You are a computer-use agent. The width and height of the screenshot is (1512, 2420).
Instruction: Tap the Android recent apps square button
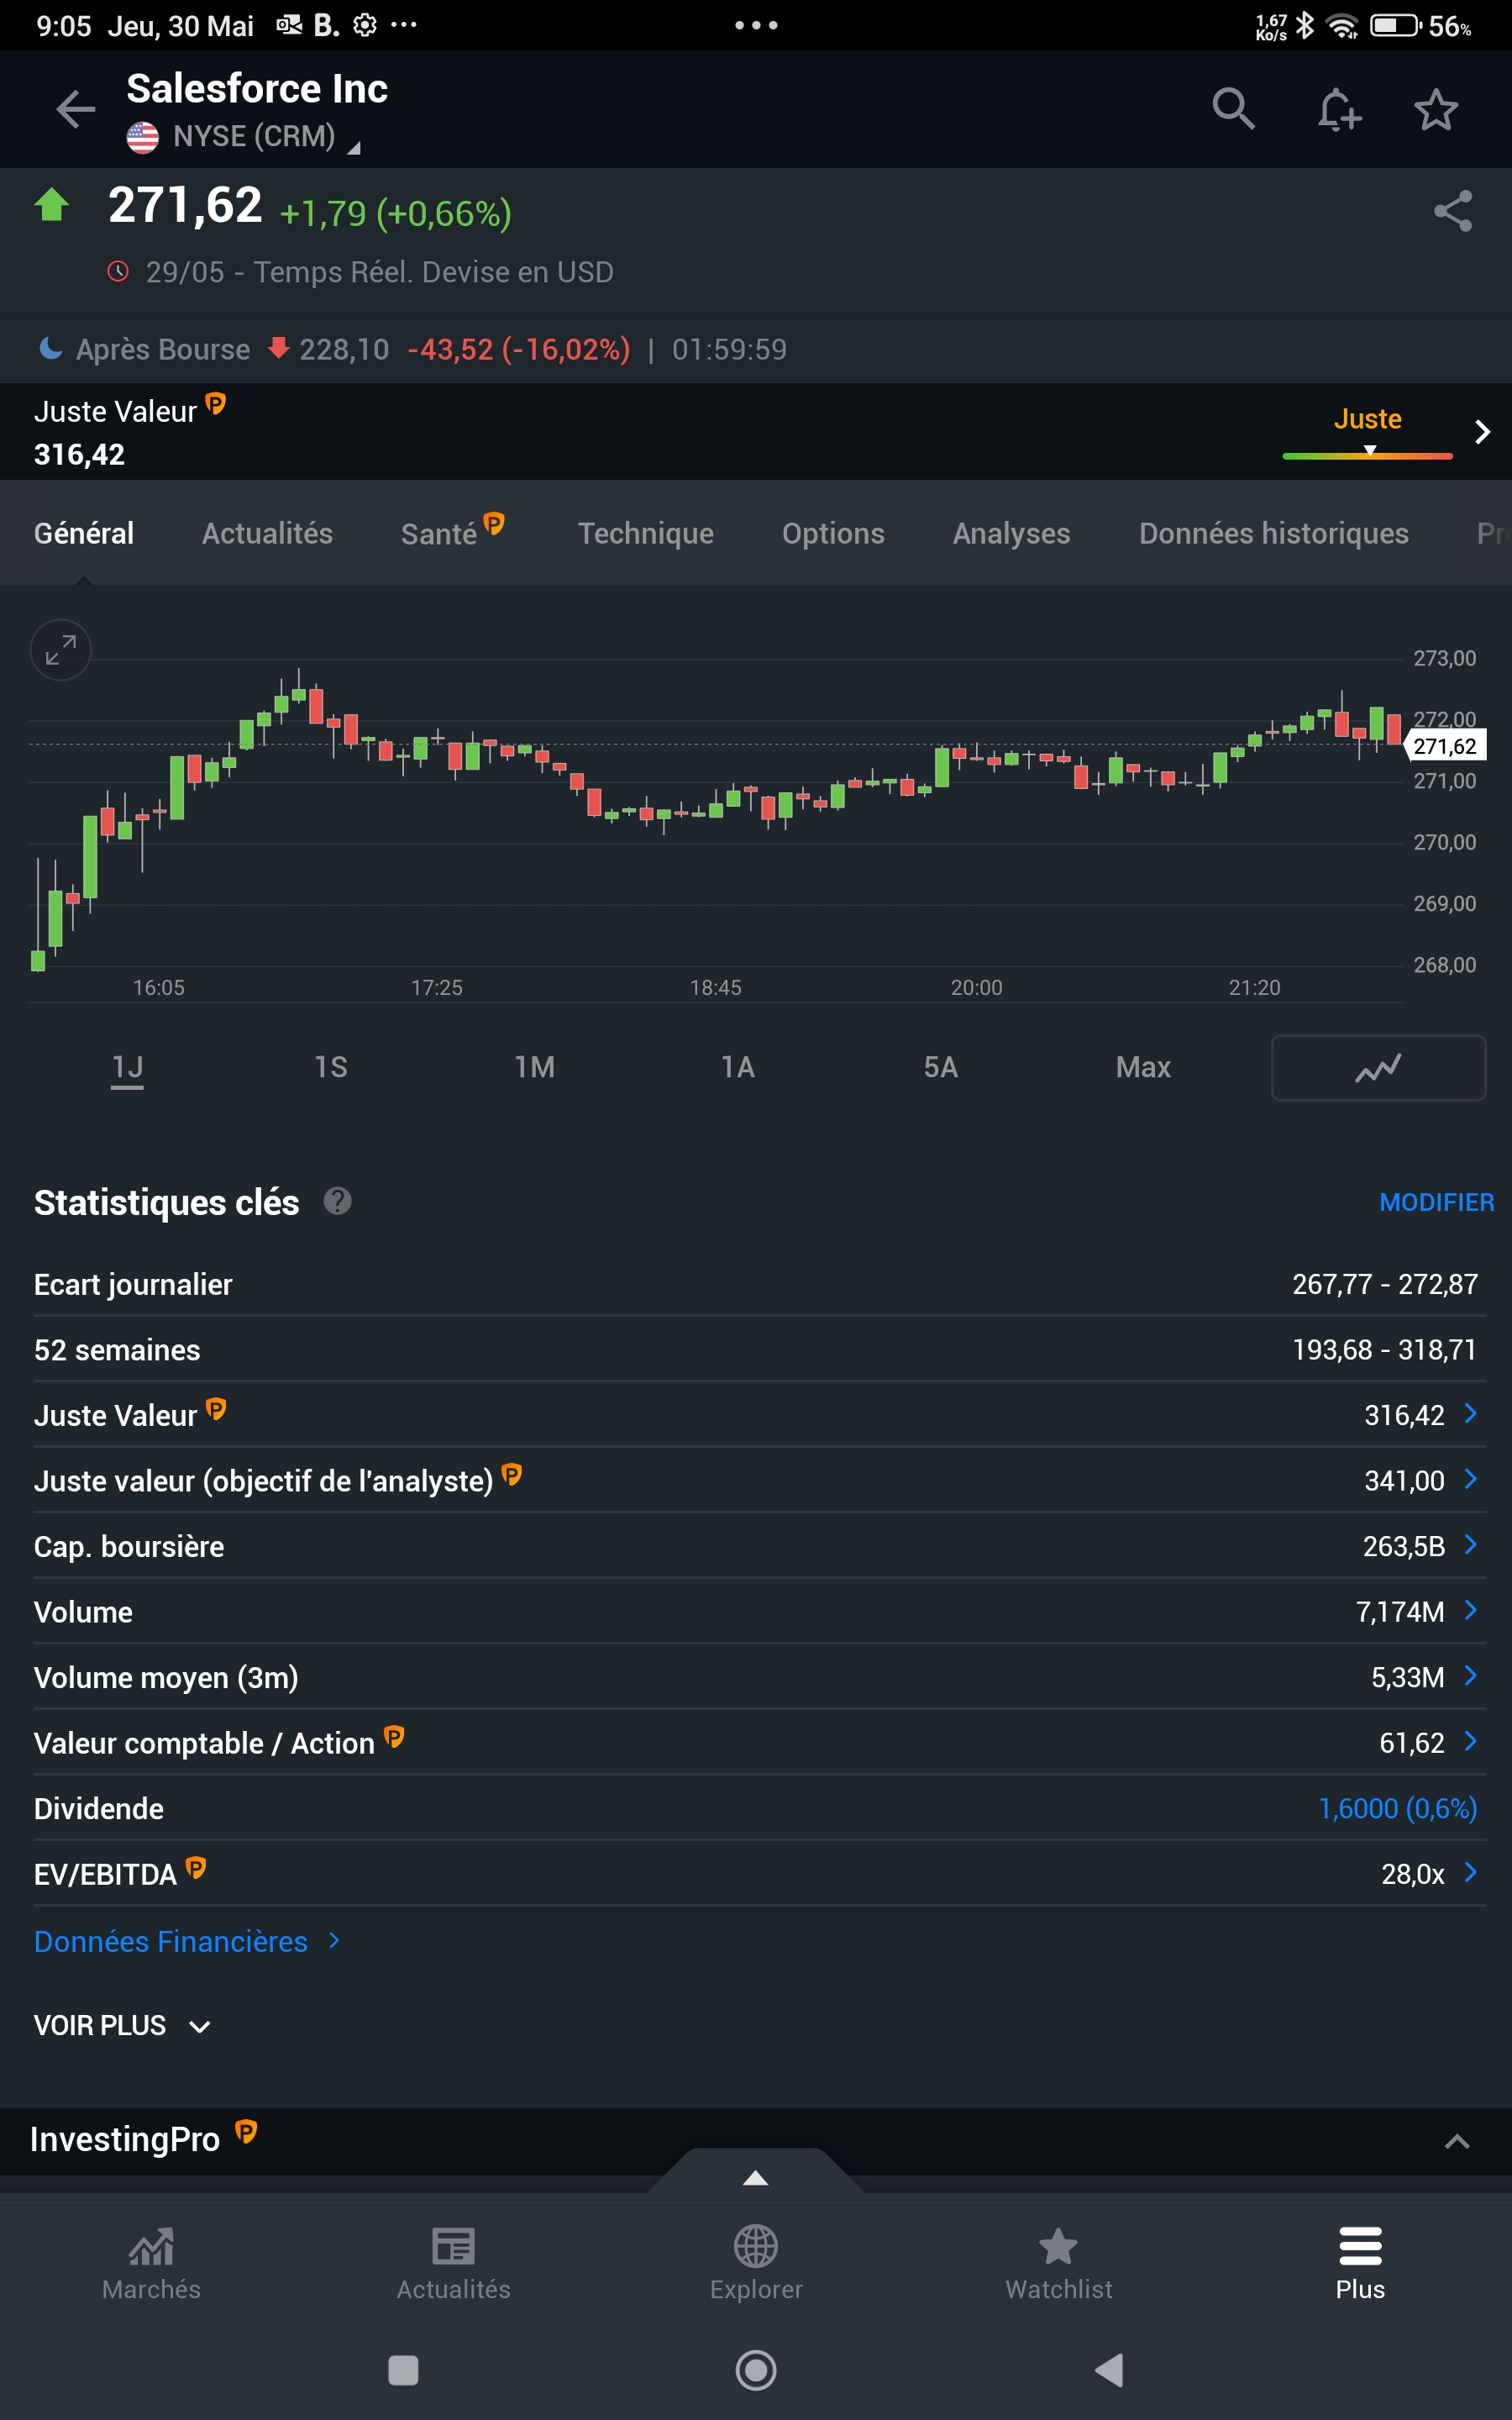pyautogui.click(x=403, y=2370)
